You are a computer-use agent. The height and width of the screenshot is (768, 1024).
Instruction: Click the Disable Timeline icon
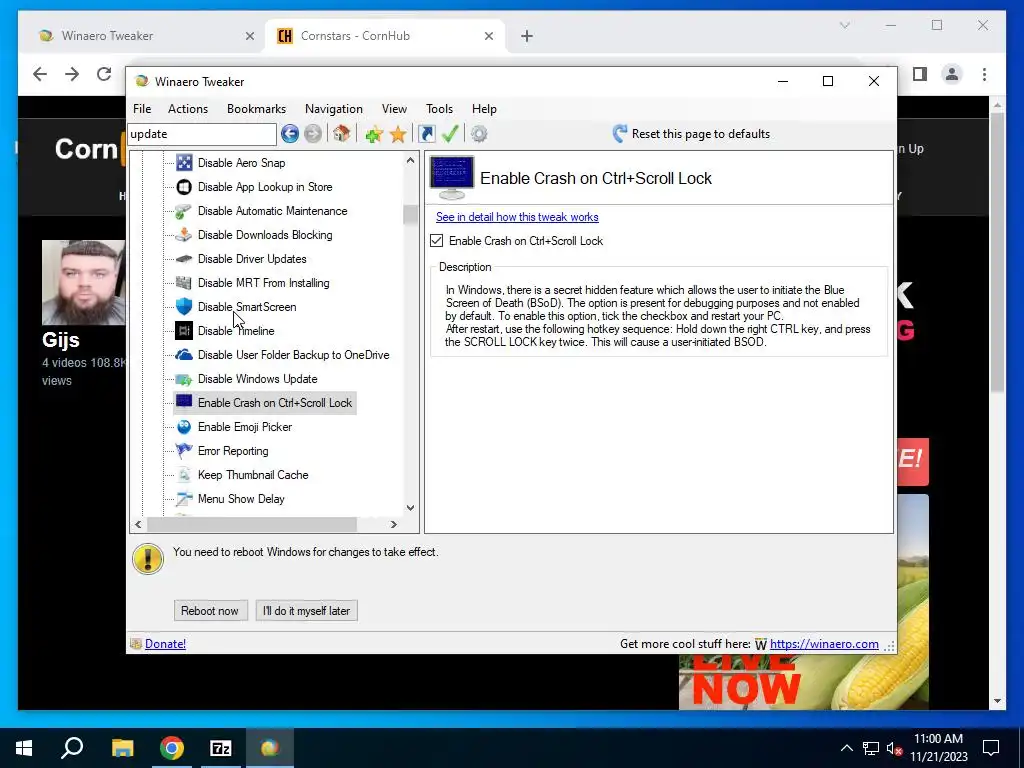(184, 331)
